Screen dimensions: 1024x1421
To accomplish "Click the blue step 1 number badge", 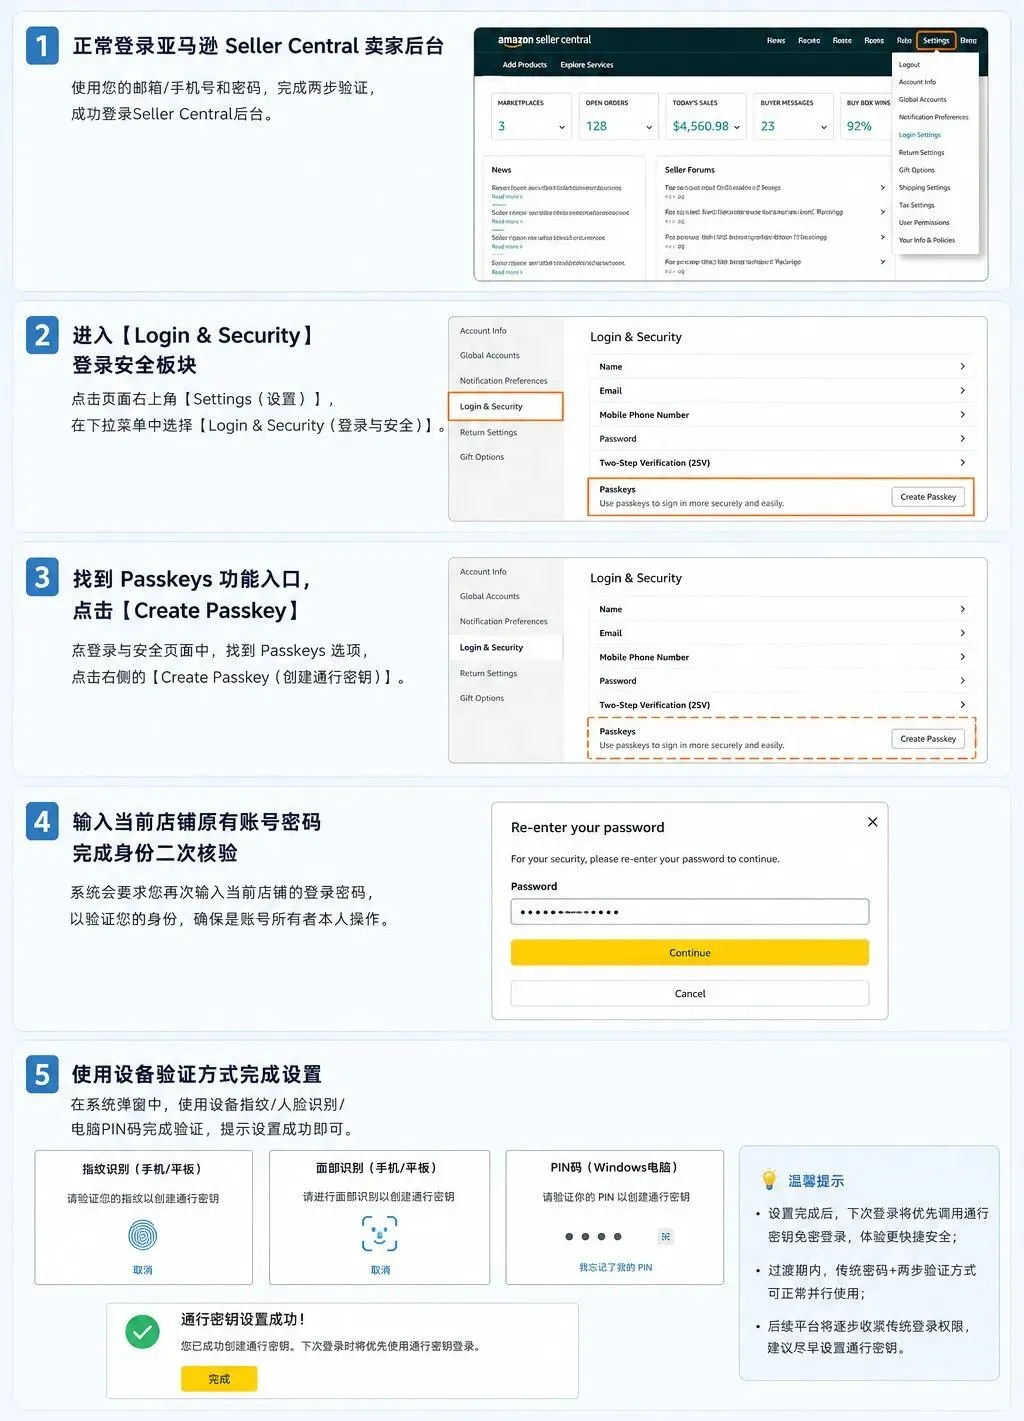I will [42, 46].
